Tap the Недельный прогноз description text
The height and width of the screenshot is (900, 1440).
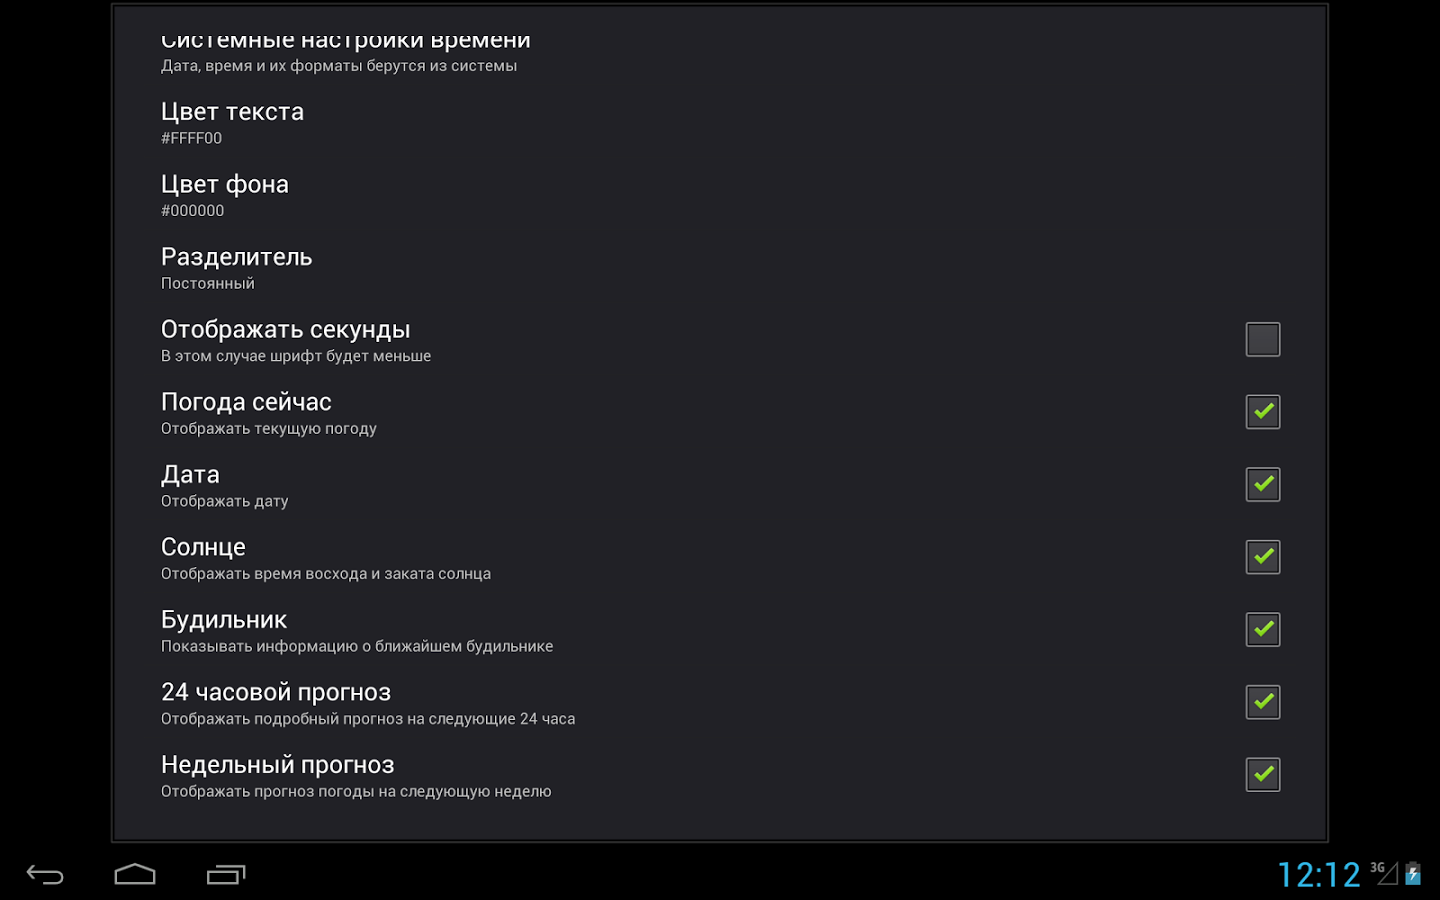pos(356,791)
